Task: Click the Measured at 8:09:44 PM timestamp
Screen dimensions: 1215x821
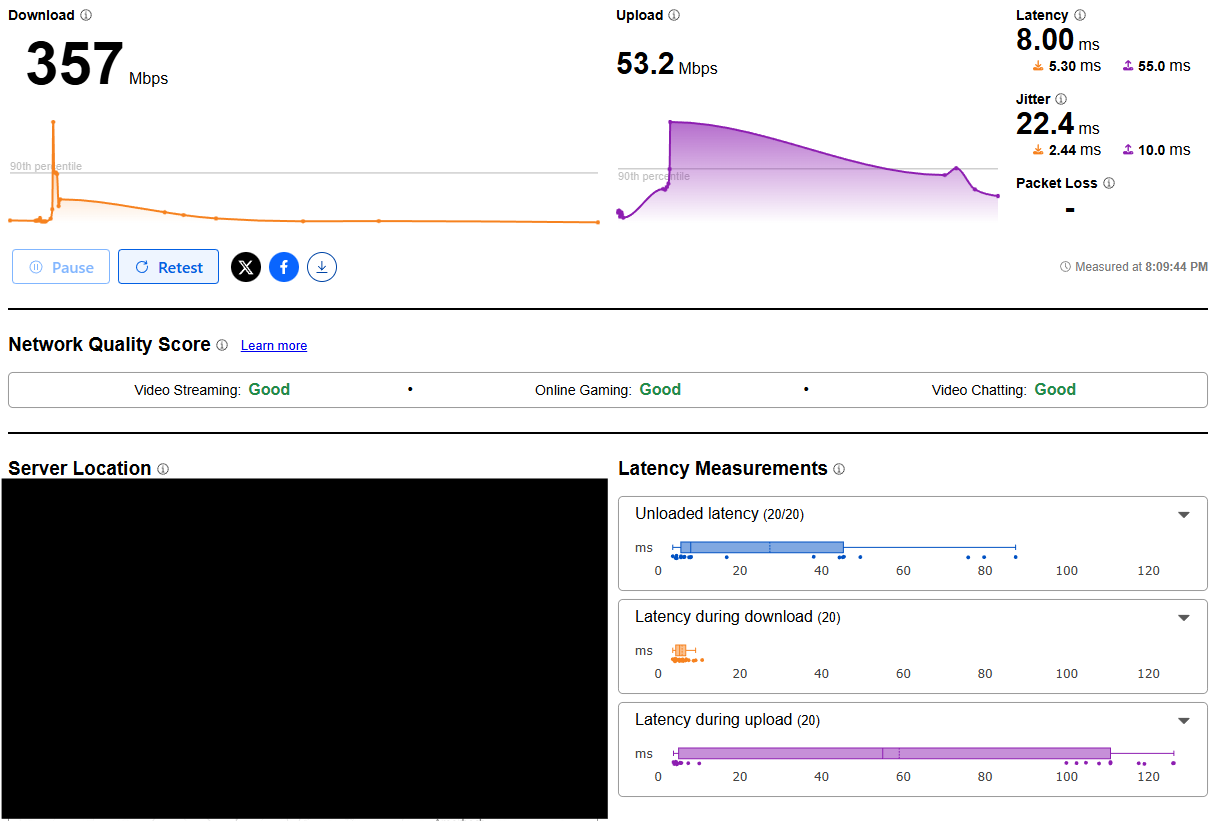Action: point(1134,267)
